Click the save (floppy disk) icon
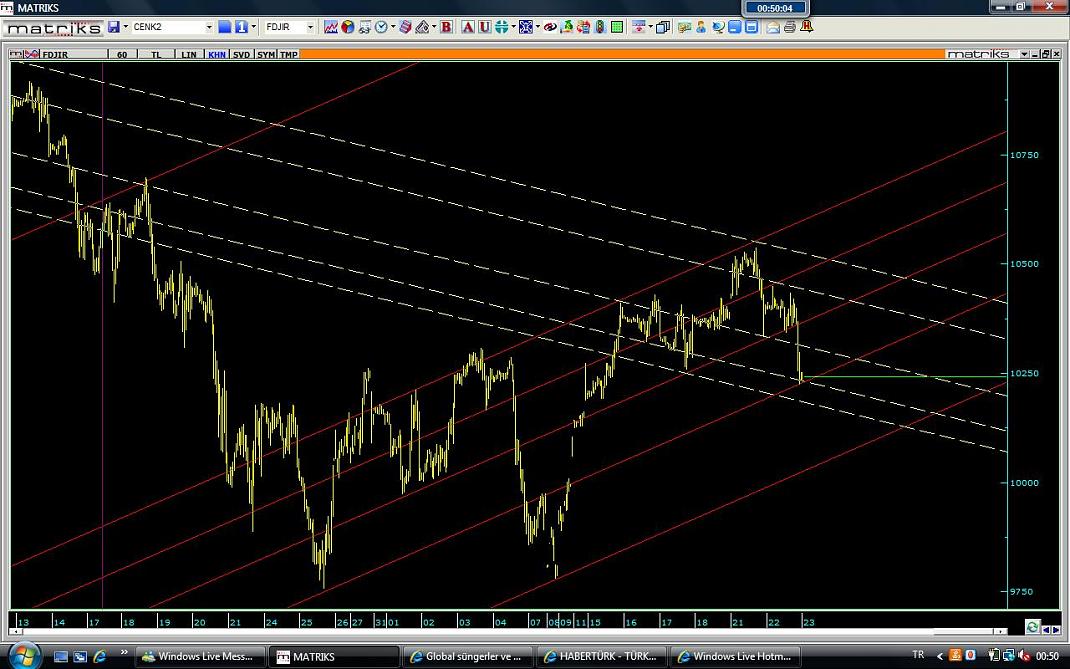Screen dimensions: 1070x669 pos(114,27)
